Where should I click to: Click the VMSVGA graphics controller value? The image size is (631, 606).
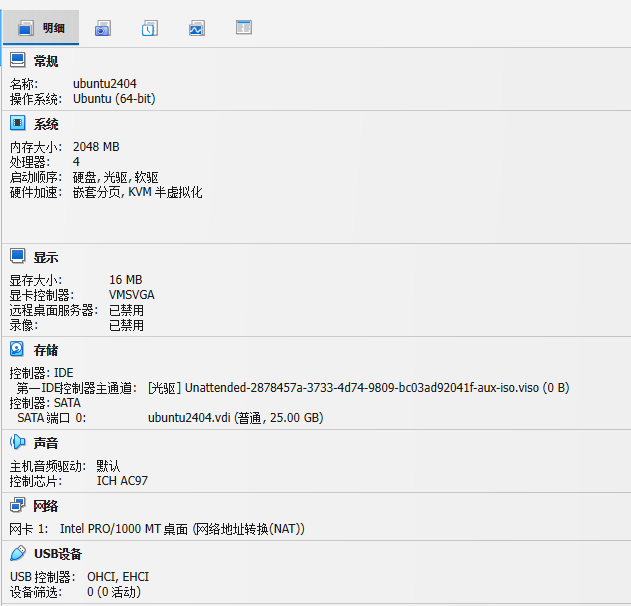point(132,295)
